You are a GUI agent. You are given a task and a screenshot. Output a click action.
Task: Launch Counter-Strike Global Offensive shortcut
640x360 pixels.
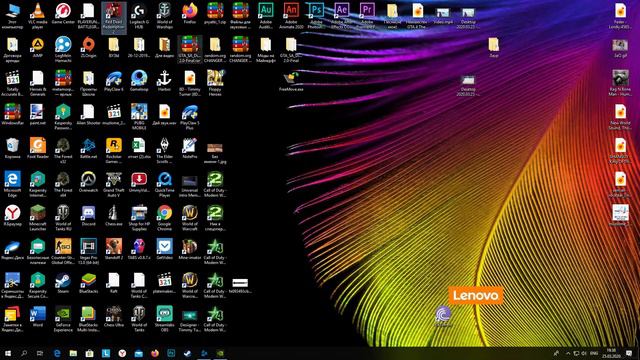[63, 252]
